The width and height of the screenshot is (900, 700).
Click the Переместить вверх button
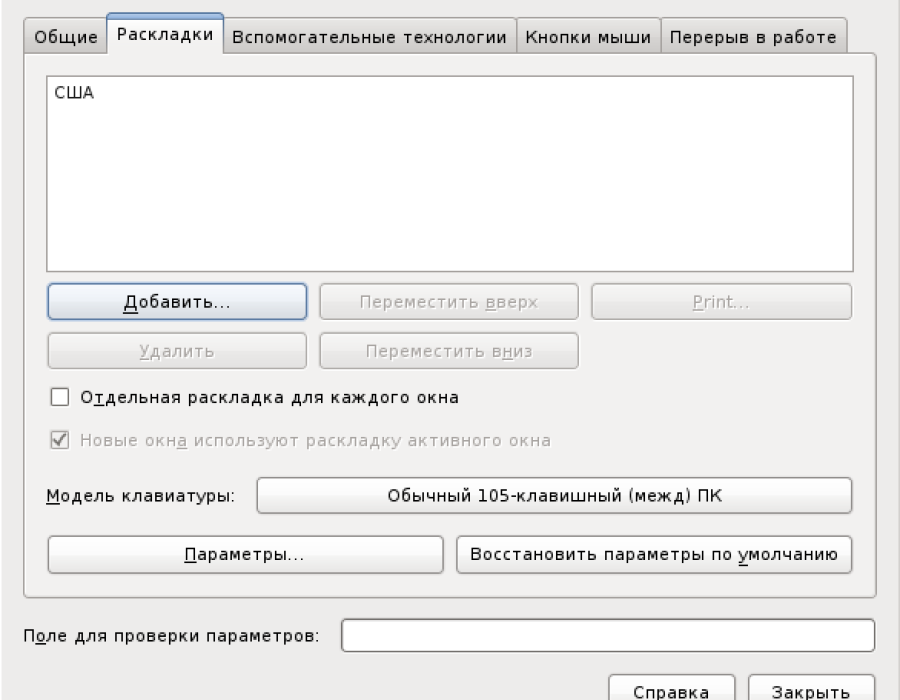tap(449, 301)
